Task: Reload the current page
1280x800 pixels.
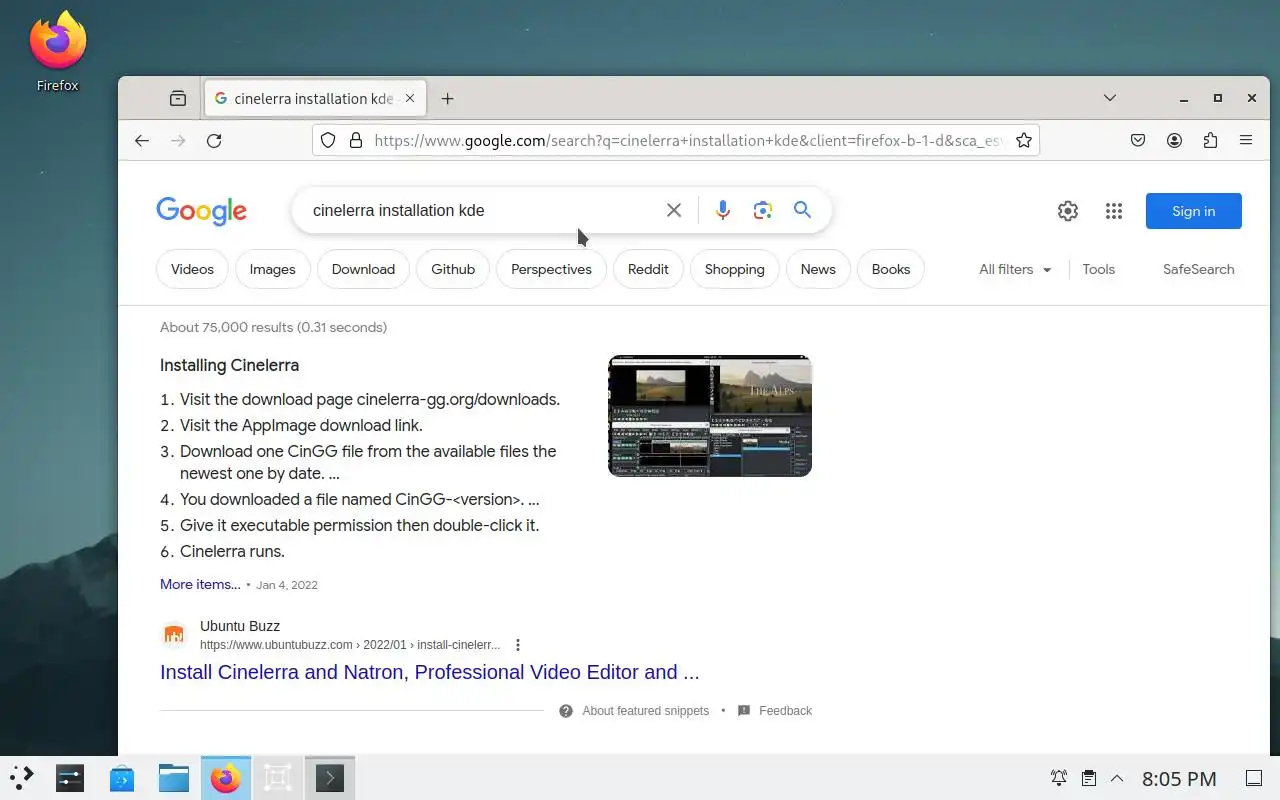Action: pos(214,141)
